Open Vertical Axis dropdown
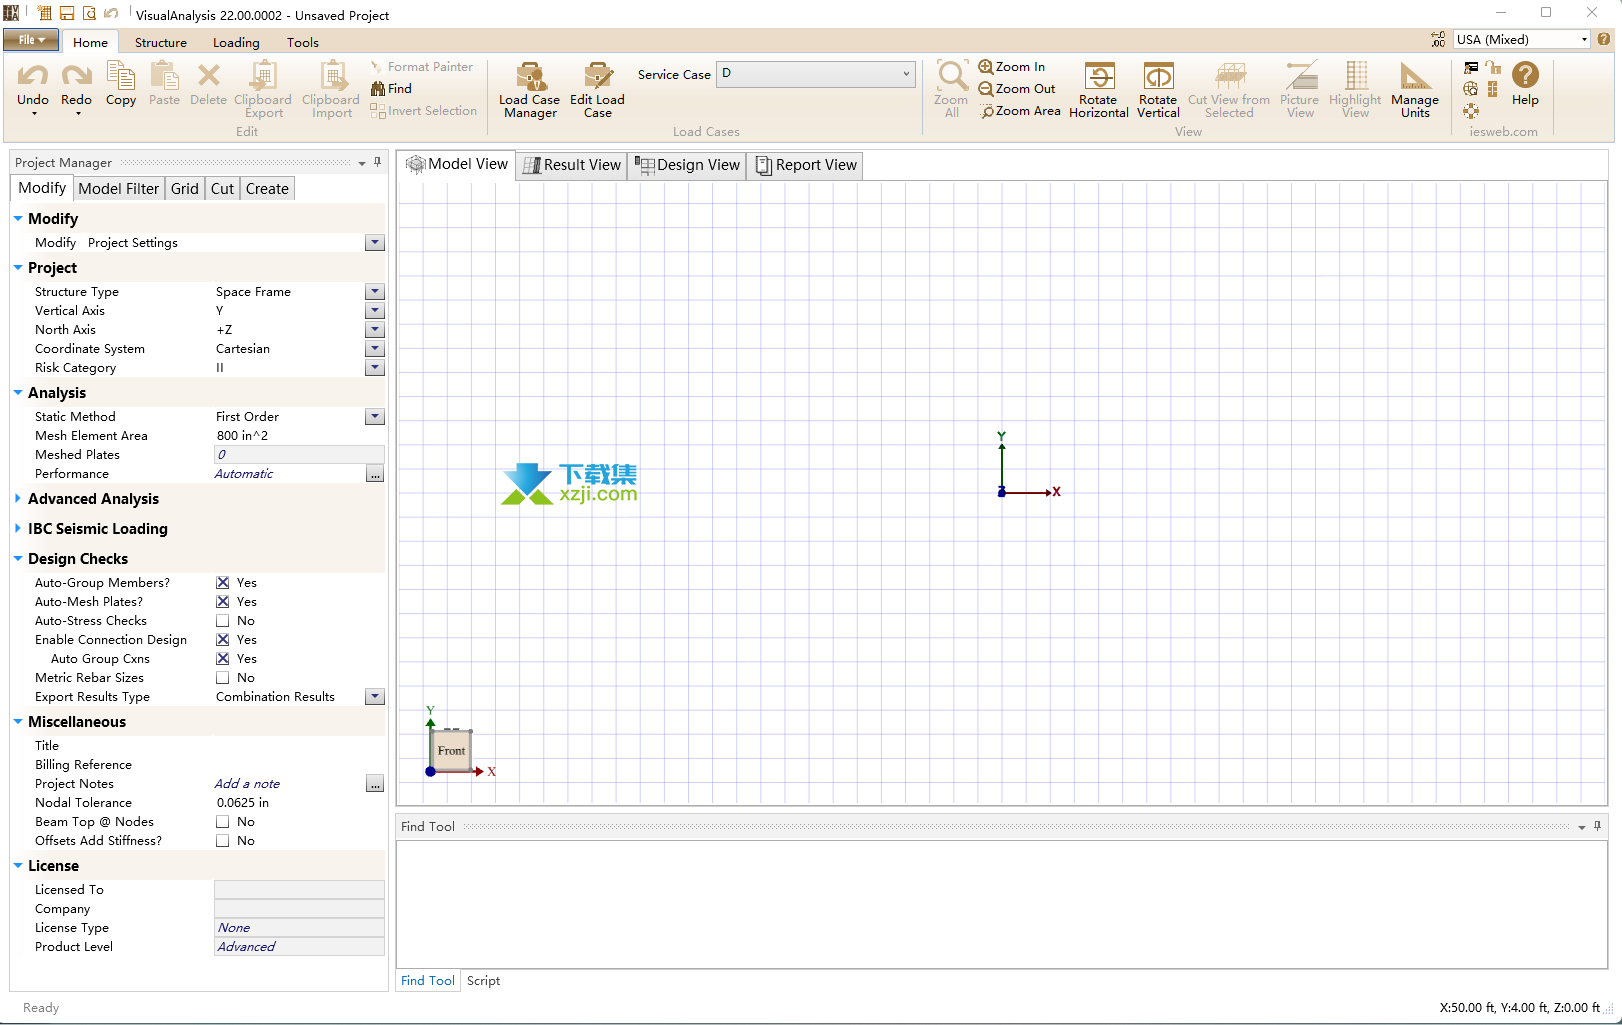The width and height of the screenshot is (1622, 1025). click(375, 311)
